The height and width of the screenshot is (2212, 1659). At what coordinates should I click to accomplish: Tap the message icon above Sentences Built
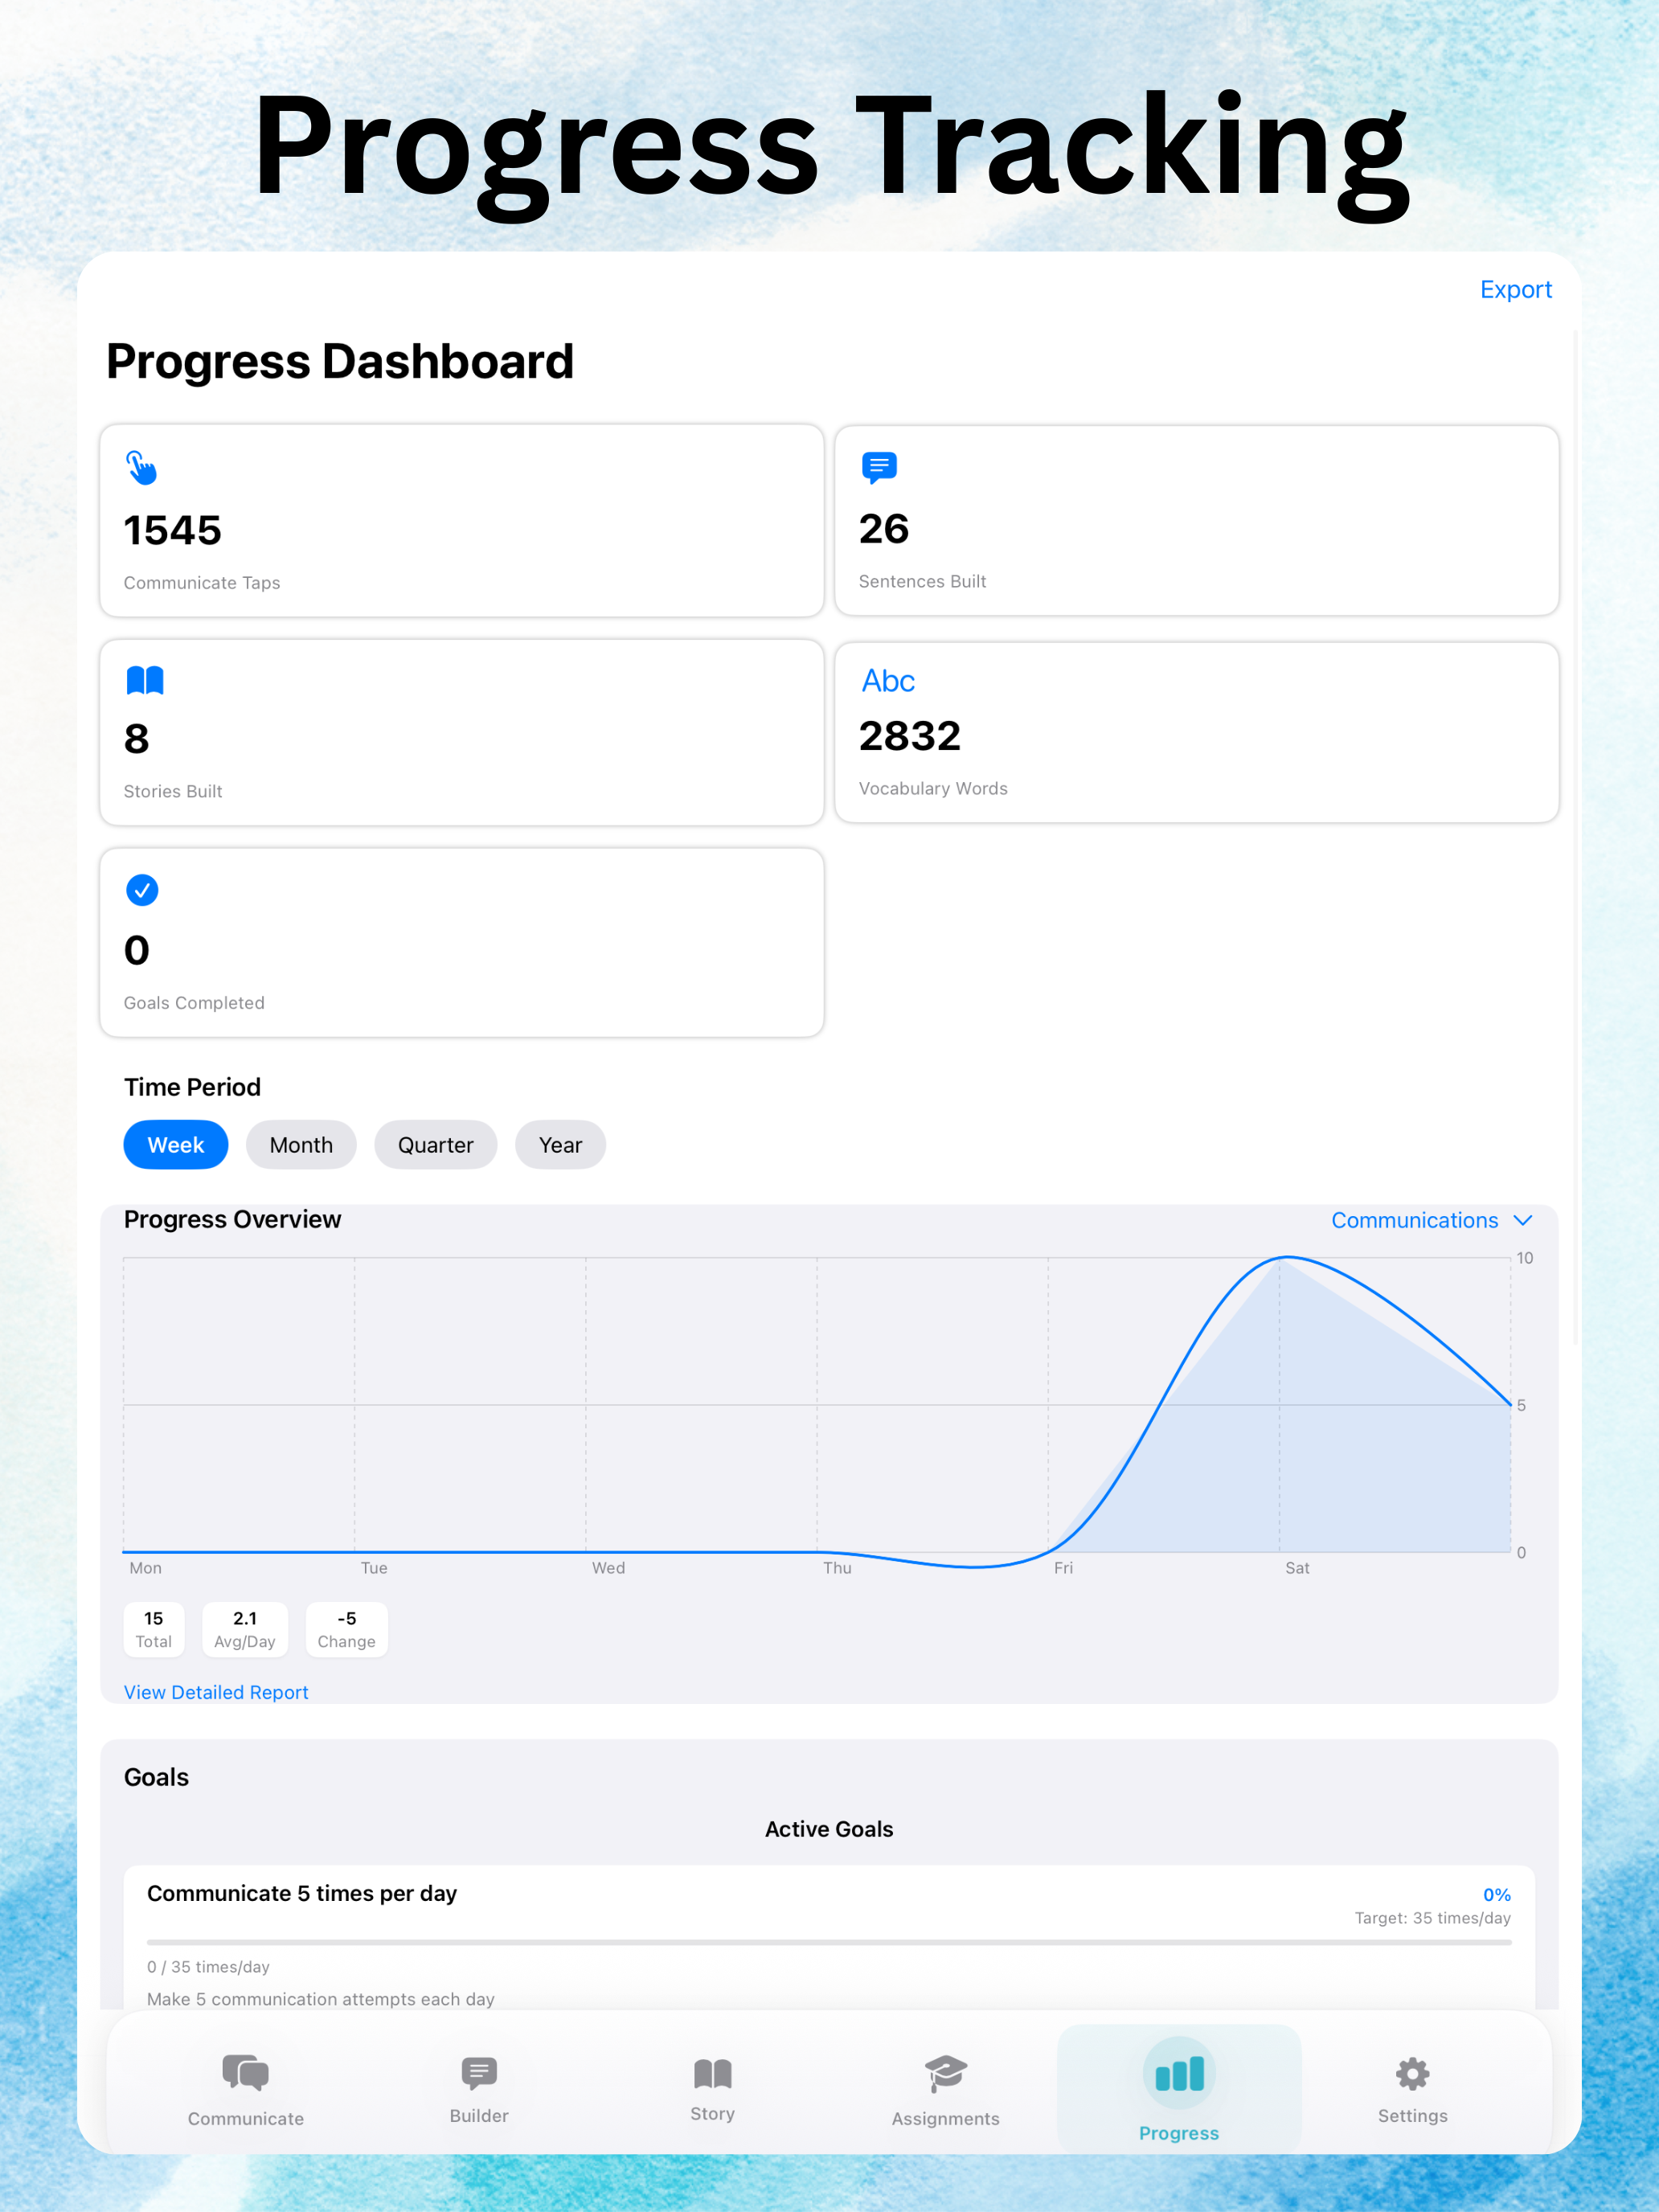coord(879,467)
